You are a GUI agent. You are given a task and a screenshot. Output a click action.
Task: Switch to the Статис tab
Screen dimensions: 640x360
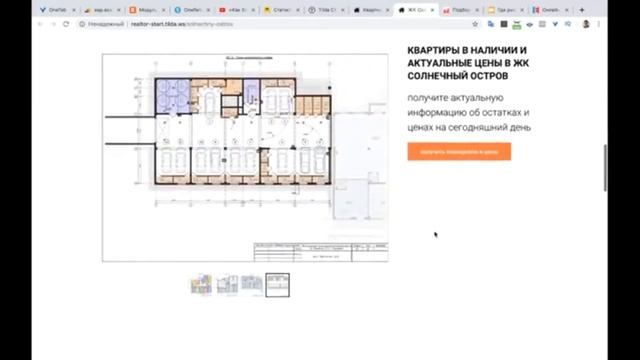click(282, 10)
